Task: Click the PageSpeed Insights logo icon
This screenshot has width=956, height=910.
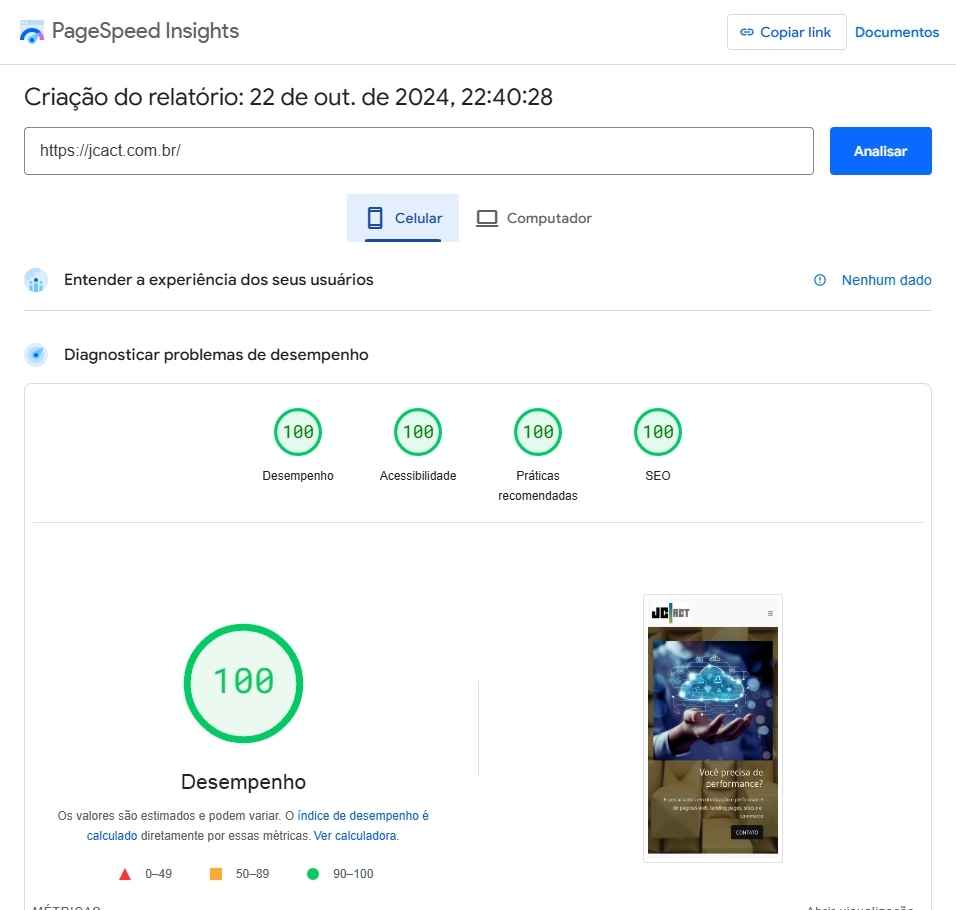Action: [x=32, y=31]
